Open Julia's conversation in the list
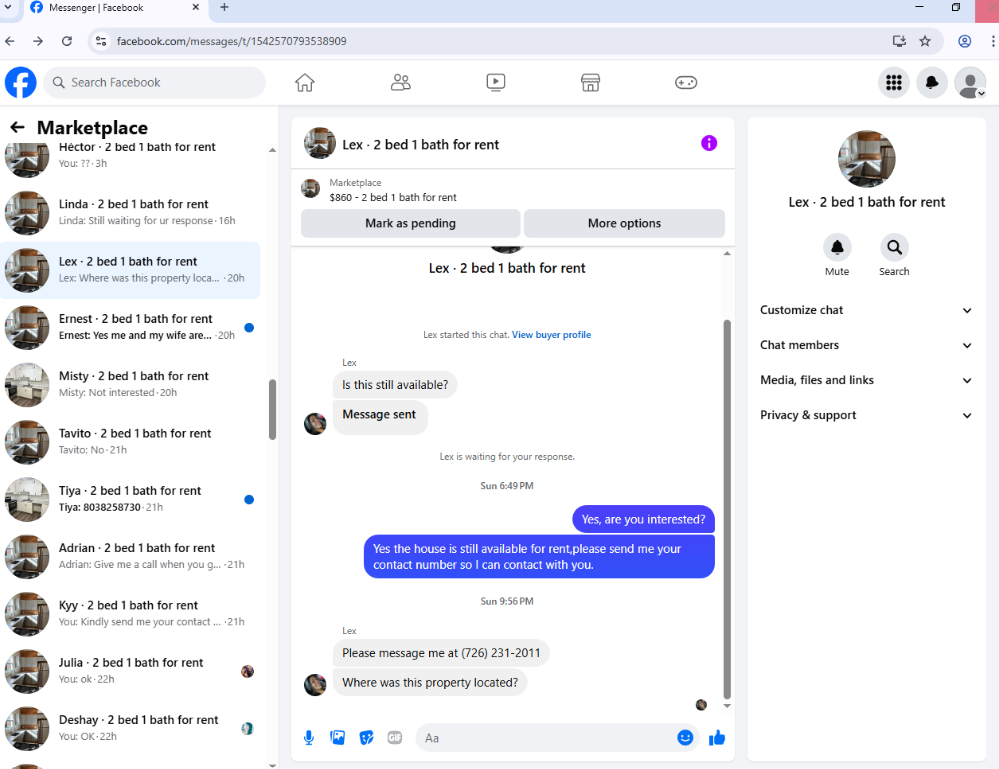Image resolution: width=999 pixels, height=769 pixels. point(131,672)
